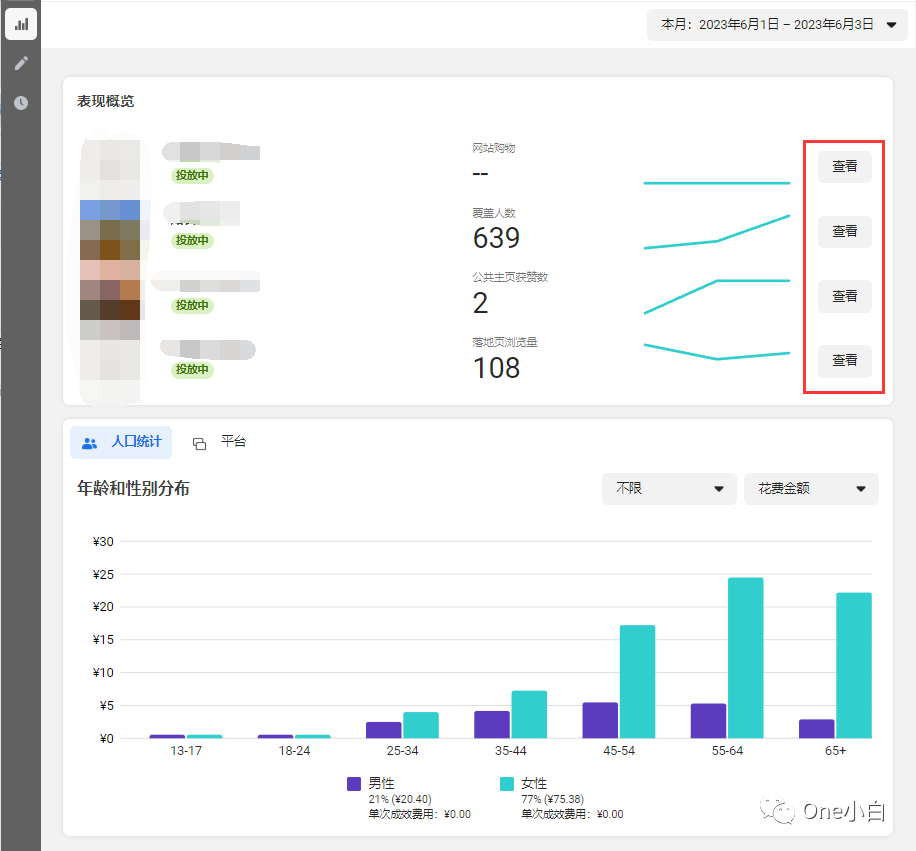Expand the 不限 filter dropdown

[x=669, y=489]
